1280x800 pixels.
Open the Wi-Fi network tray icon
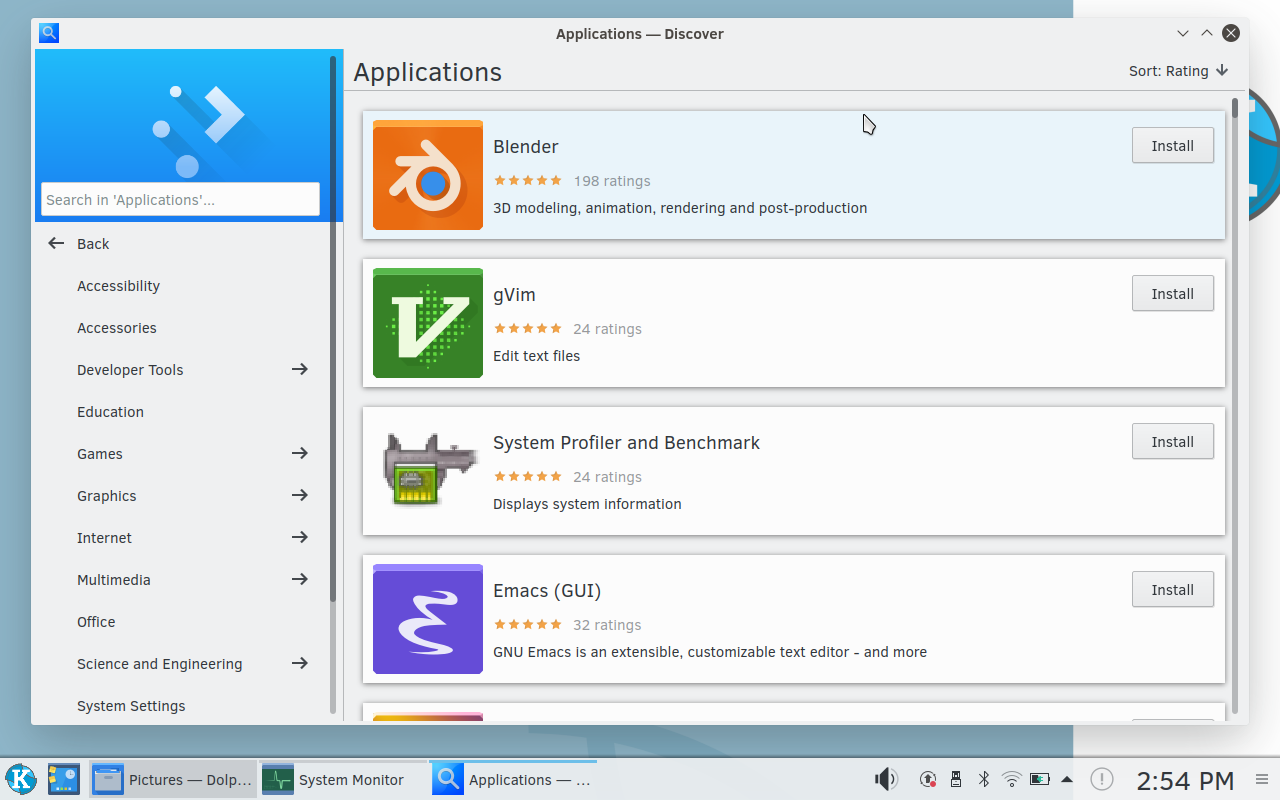pos(1011,779)
